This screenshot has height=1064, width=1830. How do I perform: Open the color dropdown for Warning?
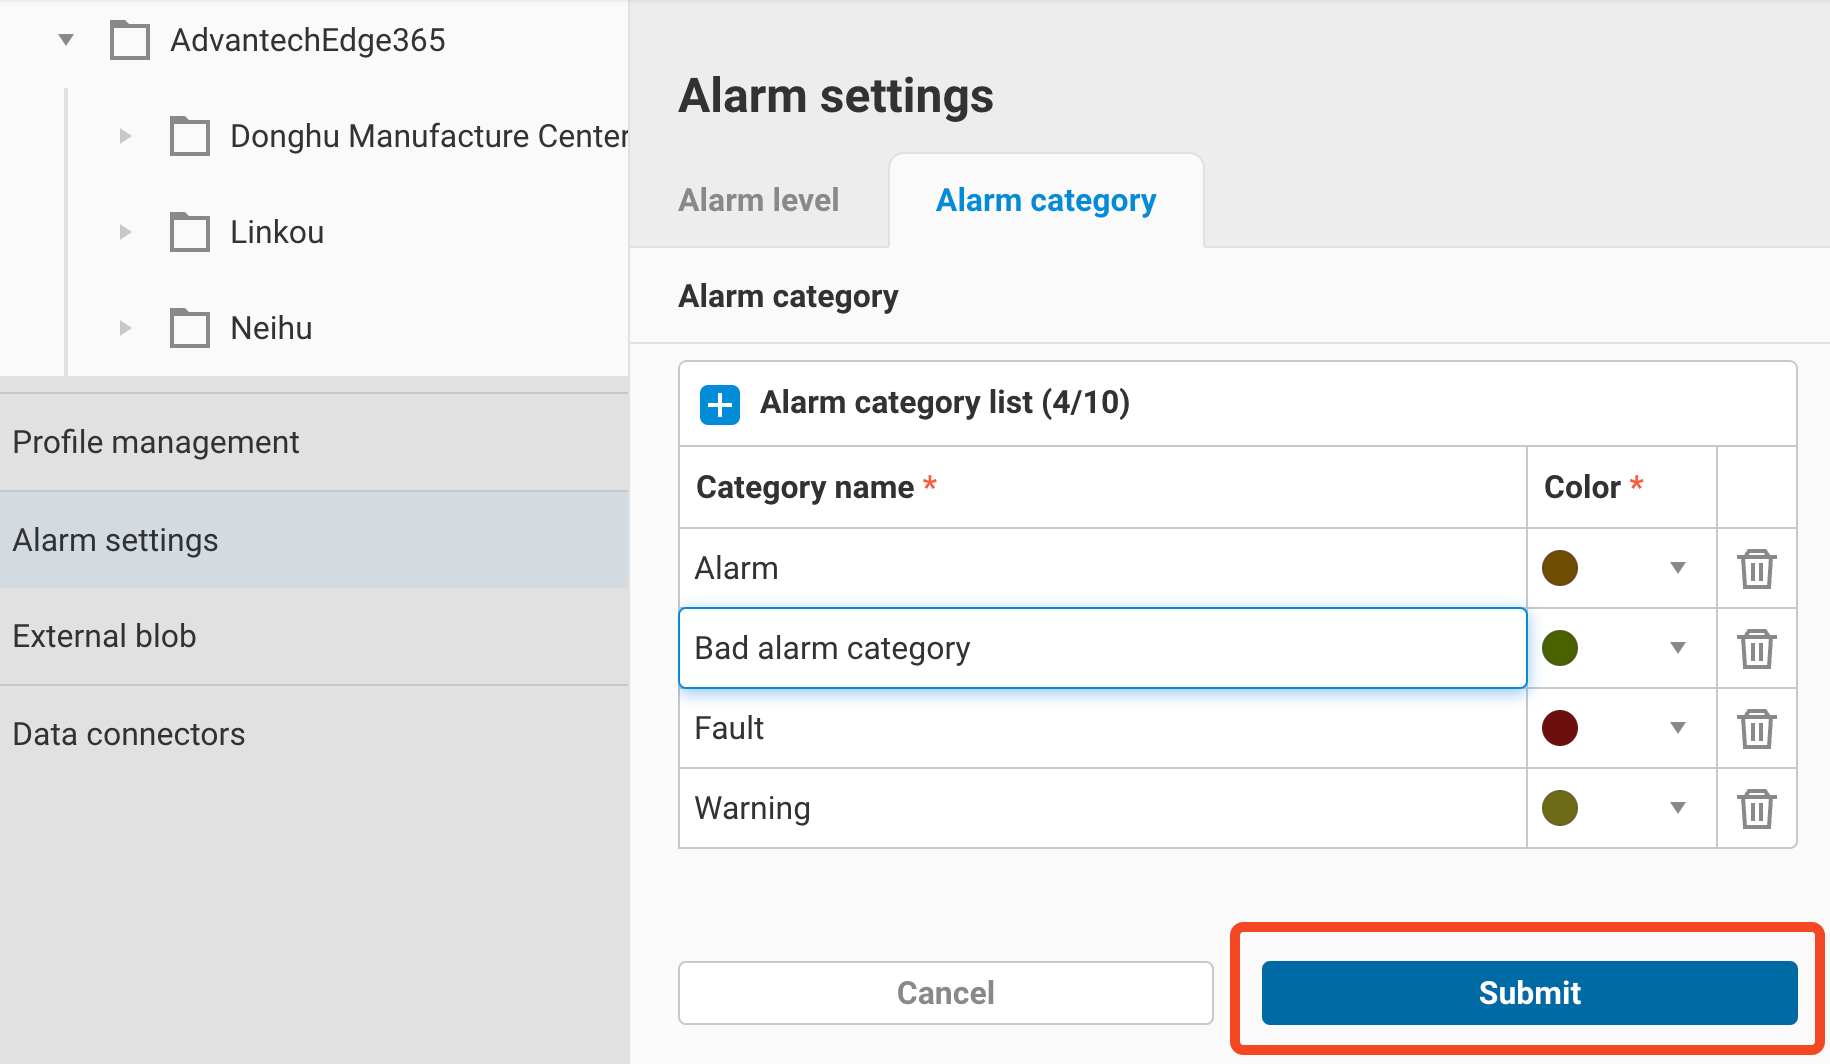pos(1678,808)
